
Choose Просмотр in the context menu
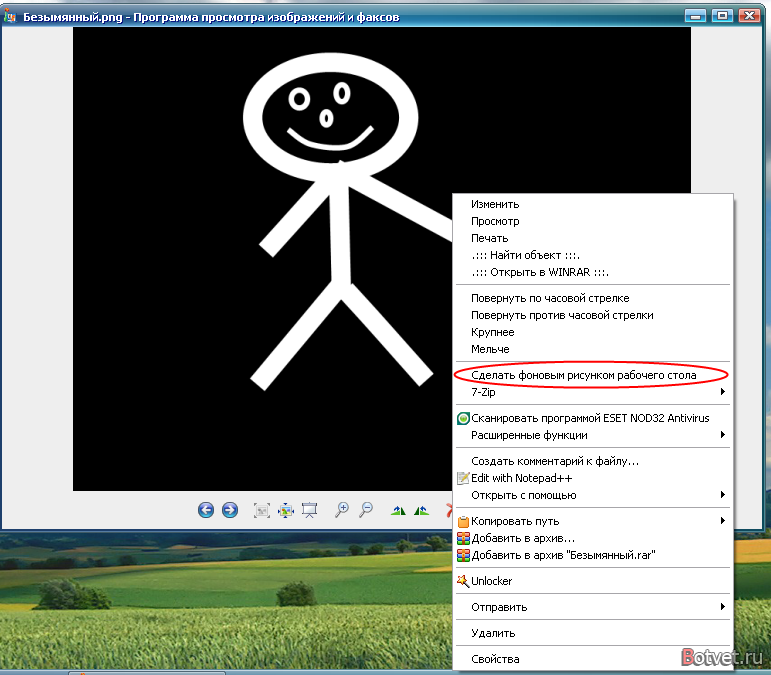(593, 221)
